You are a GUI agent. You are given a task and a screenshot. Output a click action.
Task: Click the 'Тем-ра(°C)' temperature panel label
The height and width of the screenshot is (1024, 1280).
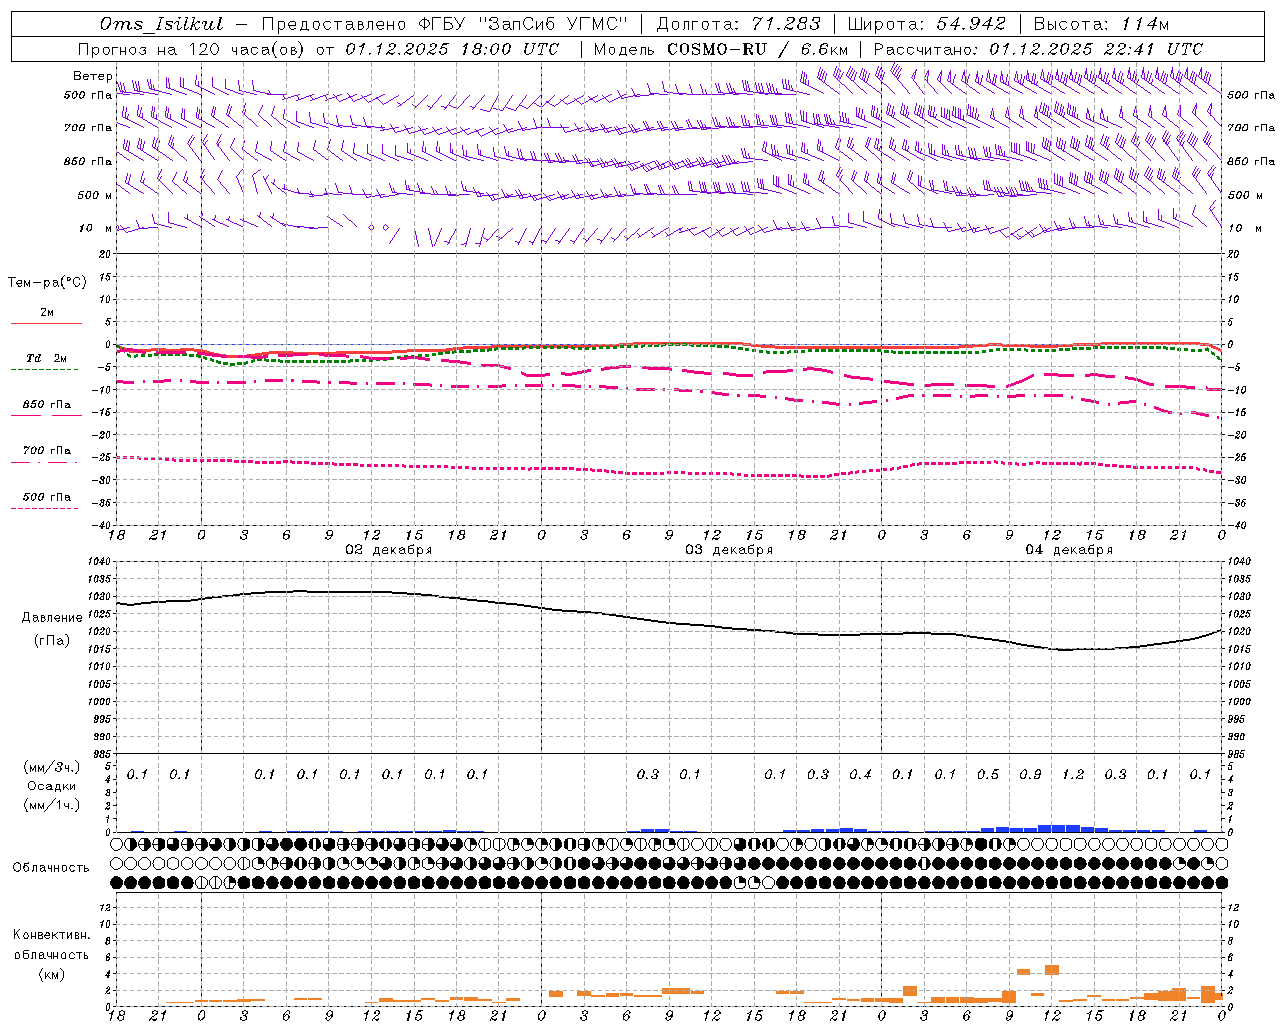pyautogui.click(x=47, y=283)
